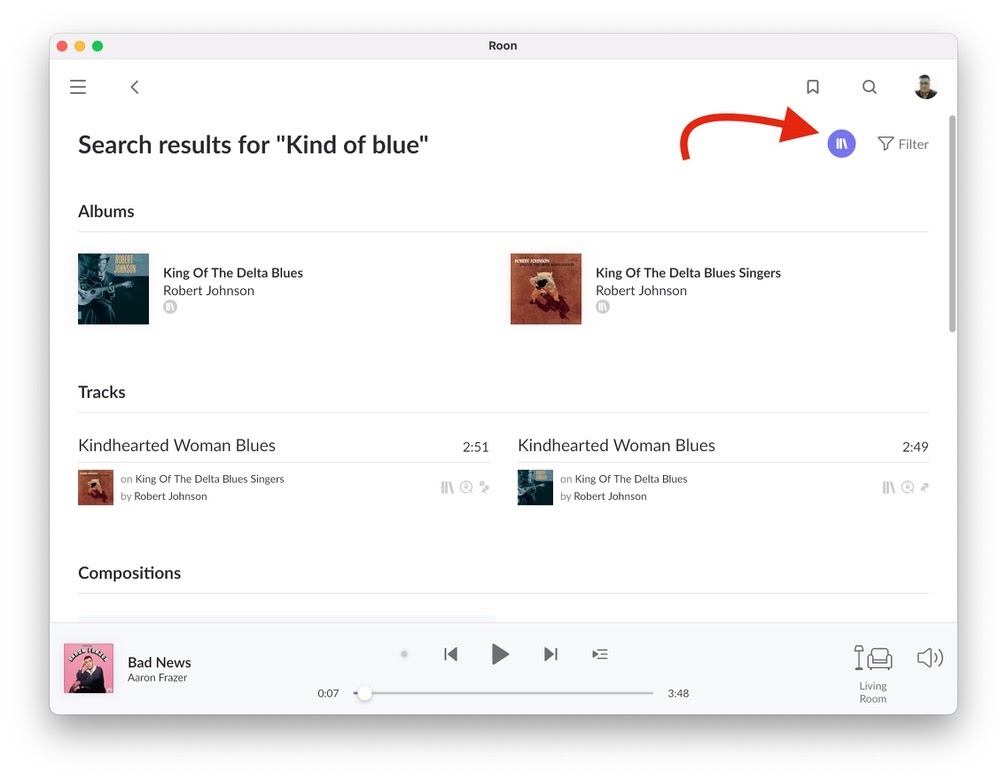Open the Living Room zone picker

point(873,673)
